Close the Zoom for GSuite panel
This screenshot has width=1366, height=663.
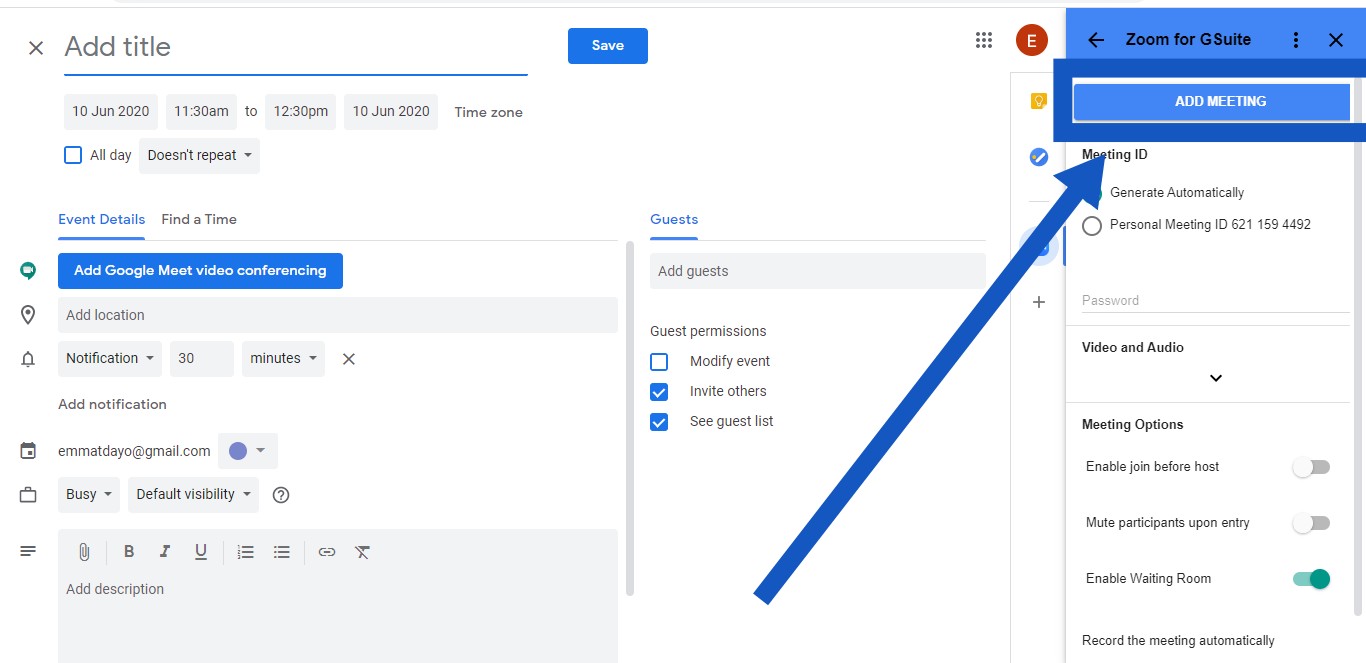point(1336,40)
